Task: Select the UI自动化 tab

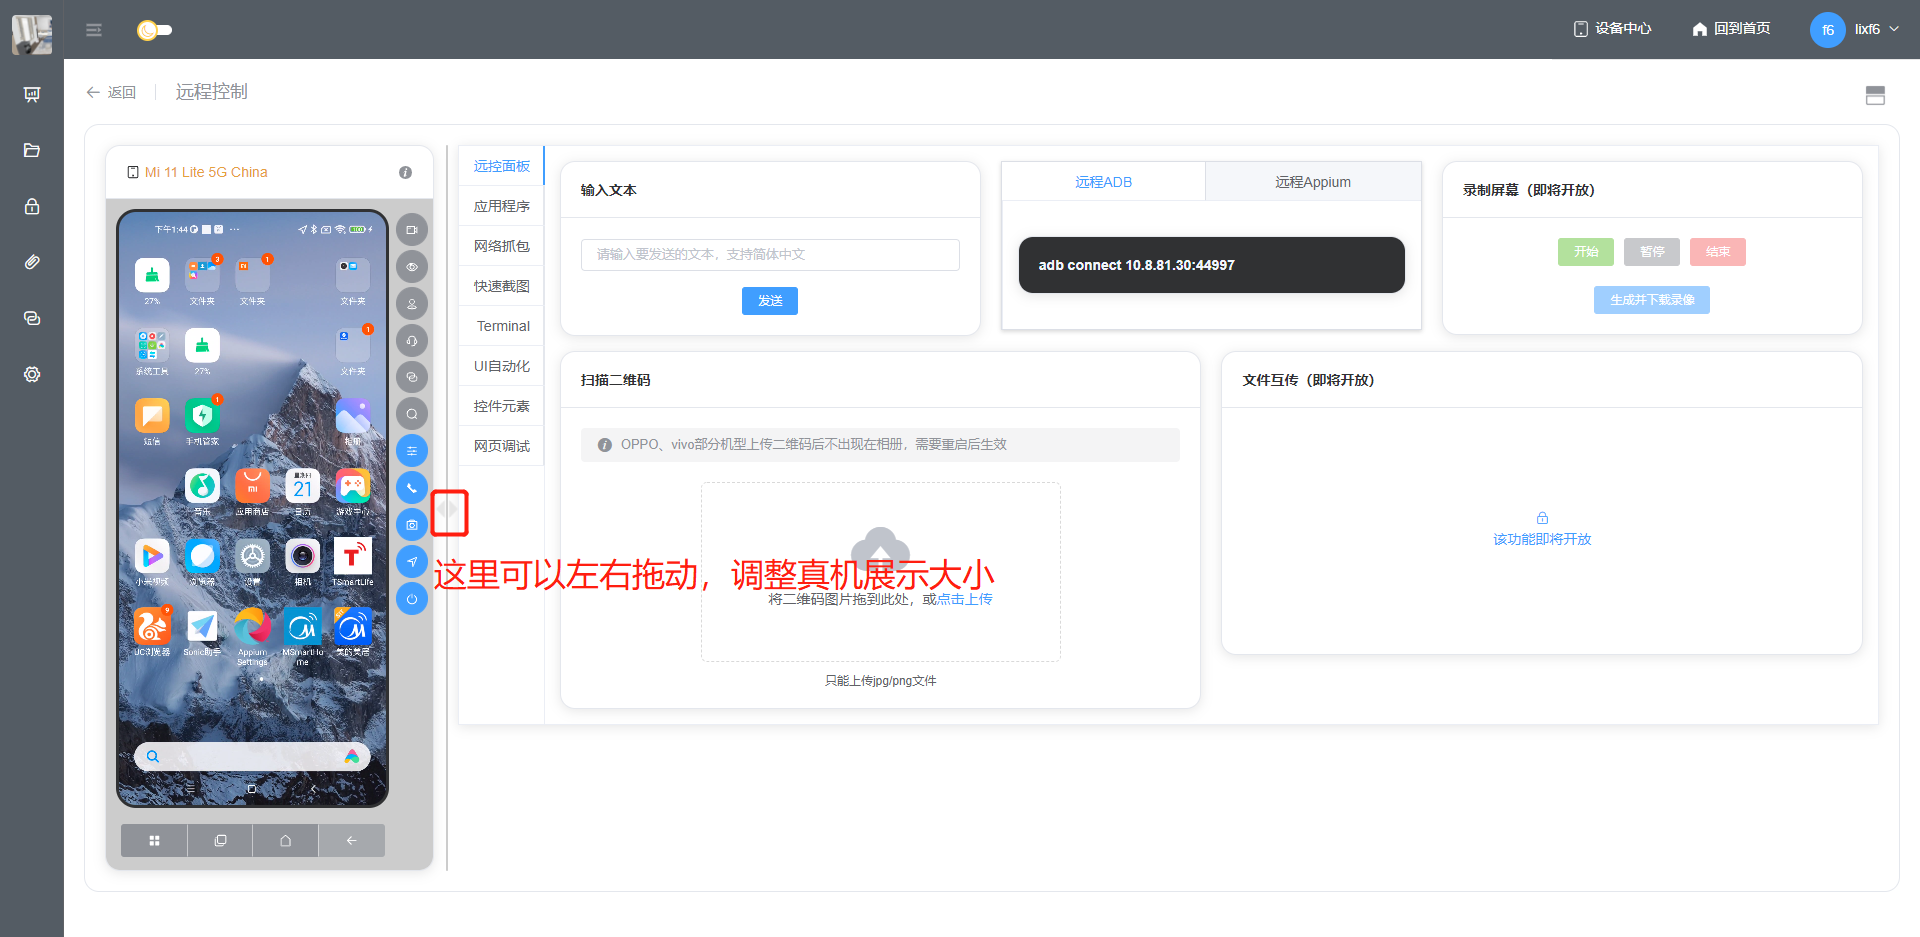Action: click(502, 366)
